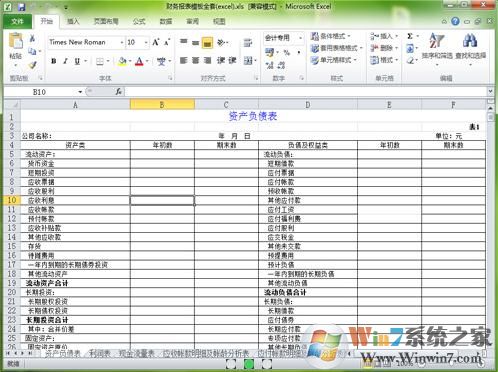Select the Format Painter brush icon
498x372 pixels.
(x=32, y=65)
